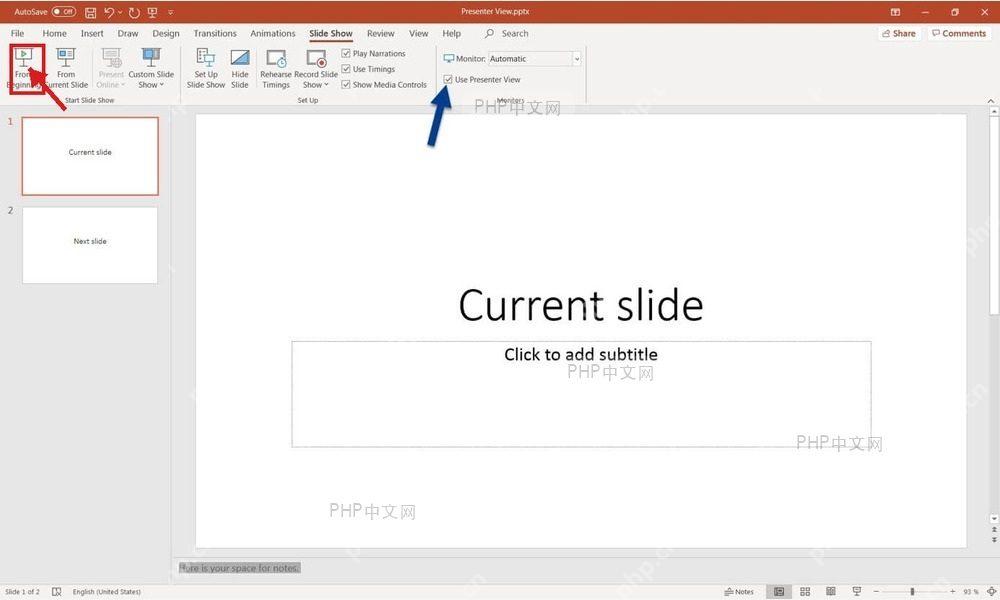The height and width of the screenshot is (600, 1000).
Task: Click vertical scrollbar down arrow
Action: click(994, 518)
